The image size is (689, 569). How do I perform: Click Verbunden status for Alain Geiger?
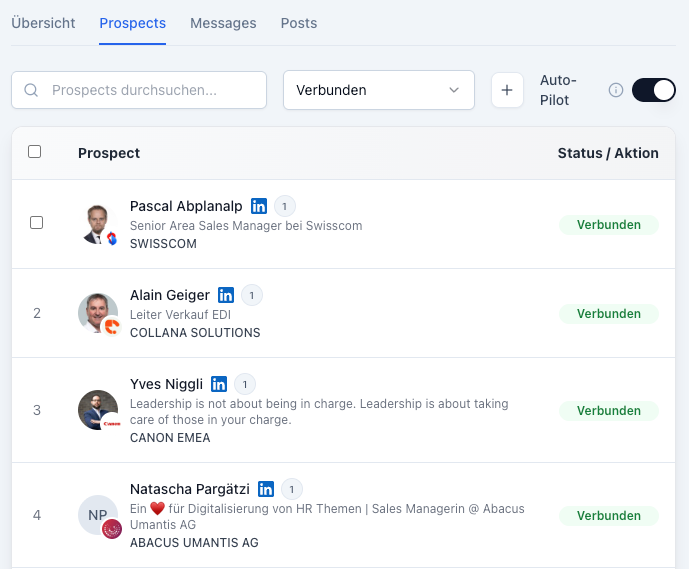tap(608, 314)
